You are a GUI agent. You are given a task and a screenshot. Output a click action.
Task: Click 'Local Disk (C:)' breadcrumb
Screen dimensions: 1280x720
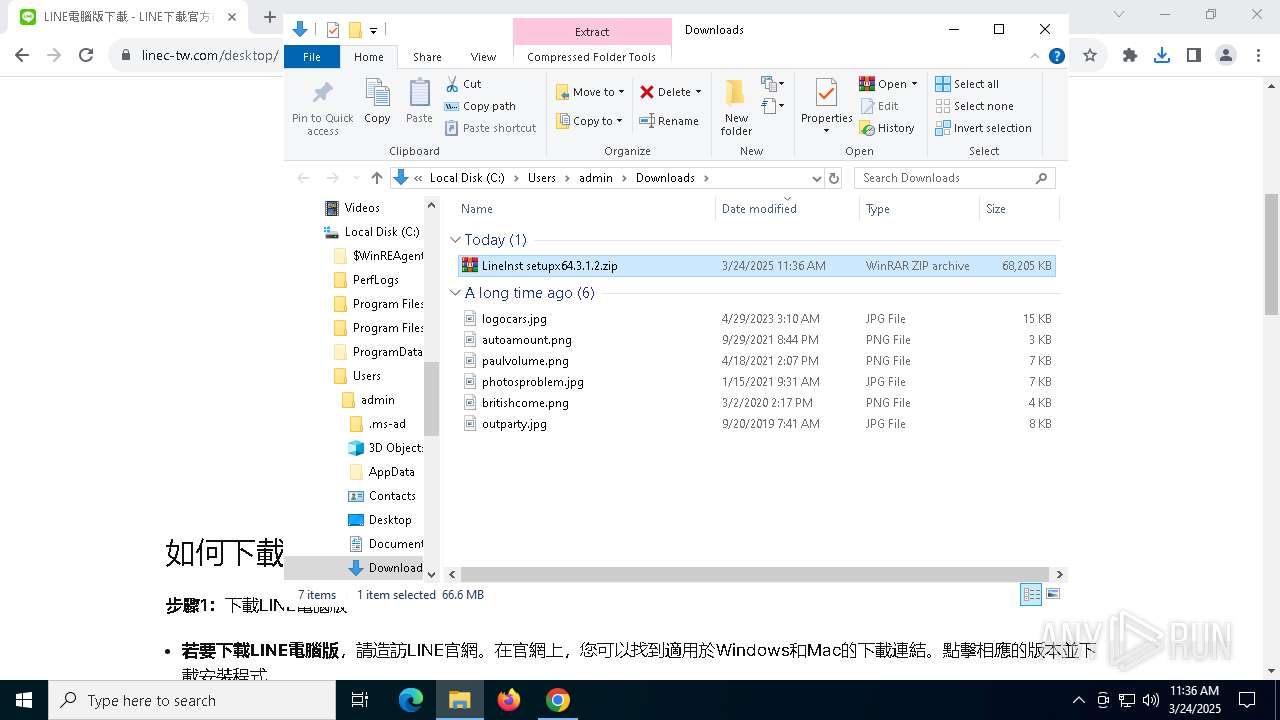(x=467, y=178)
